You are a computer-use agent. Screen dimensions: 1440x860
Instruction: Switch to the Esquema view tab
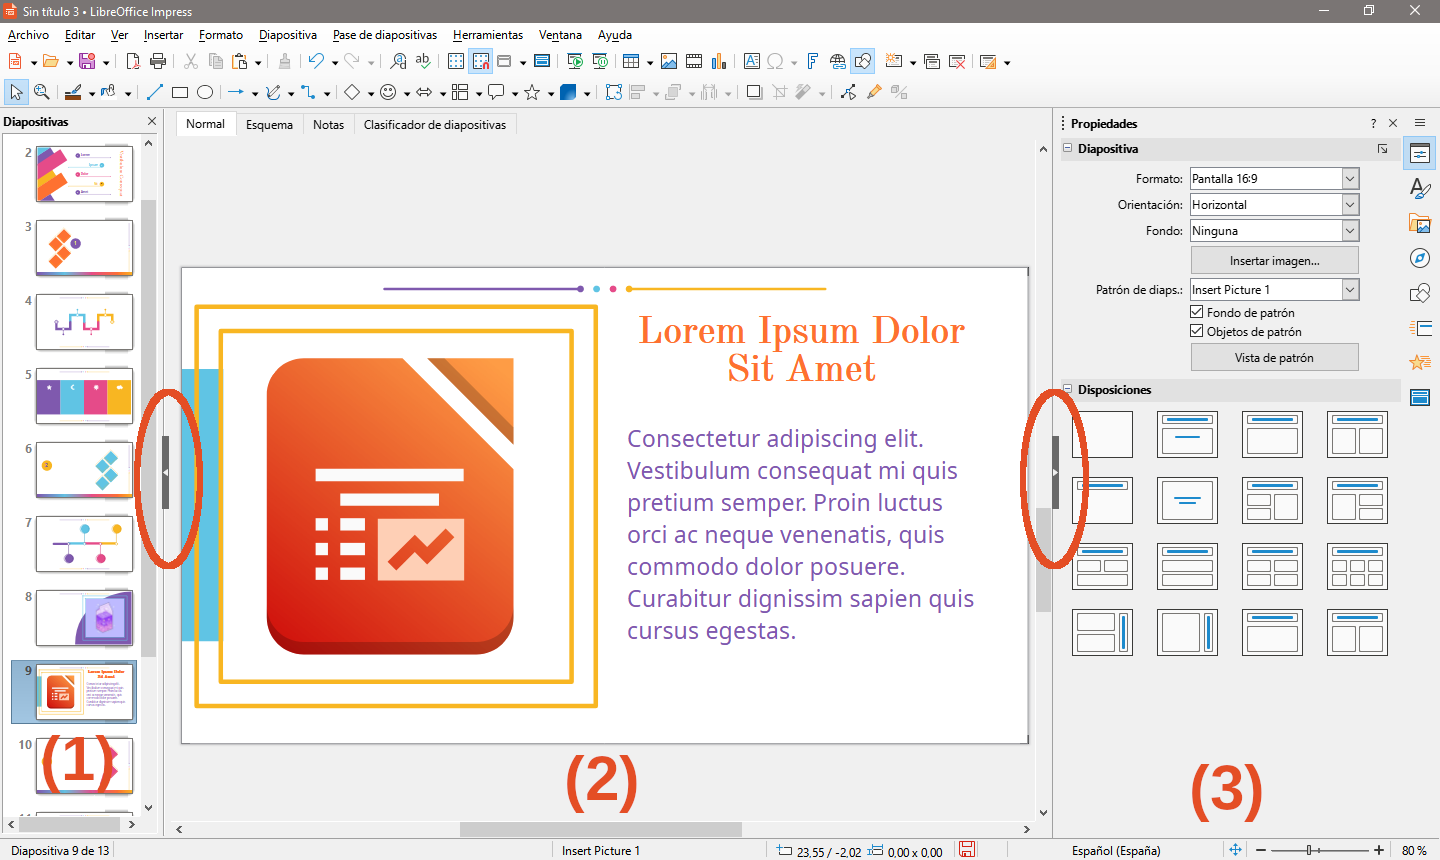270,125
